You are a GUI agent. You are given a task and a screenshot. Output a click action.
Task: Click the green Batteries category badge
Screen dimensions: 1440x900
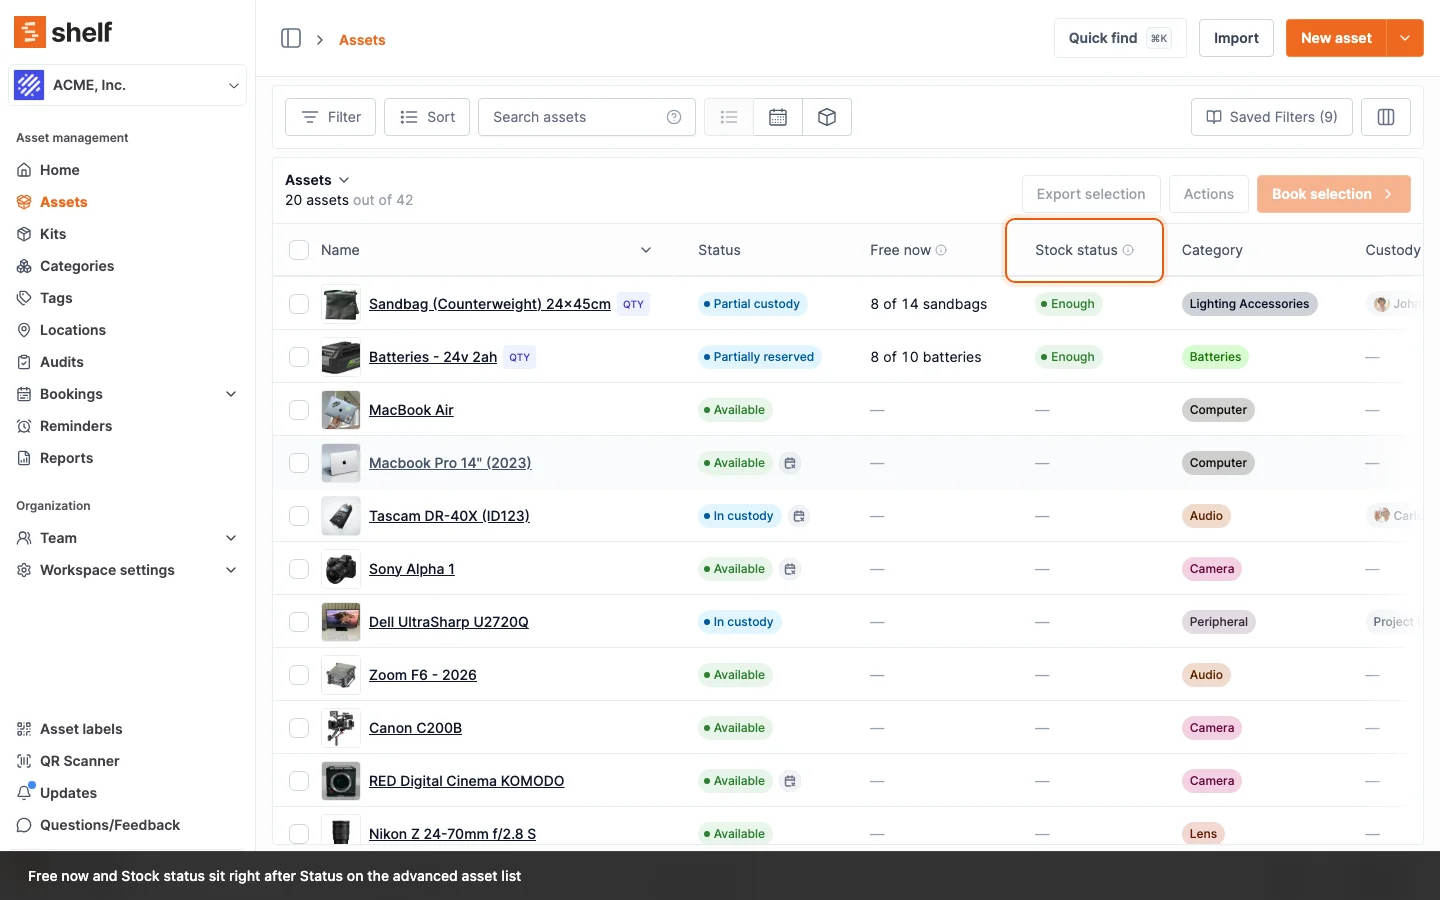[1215, 357]
